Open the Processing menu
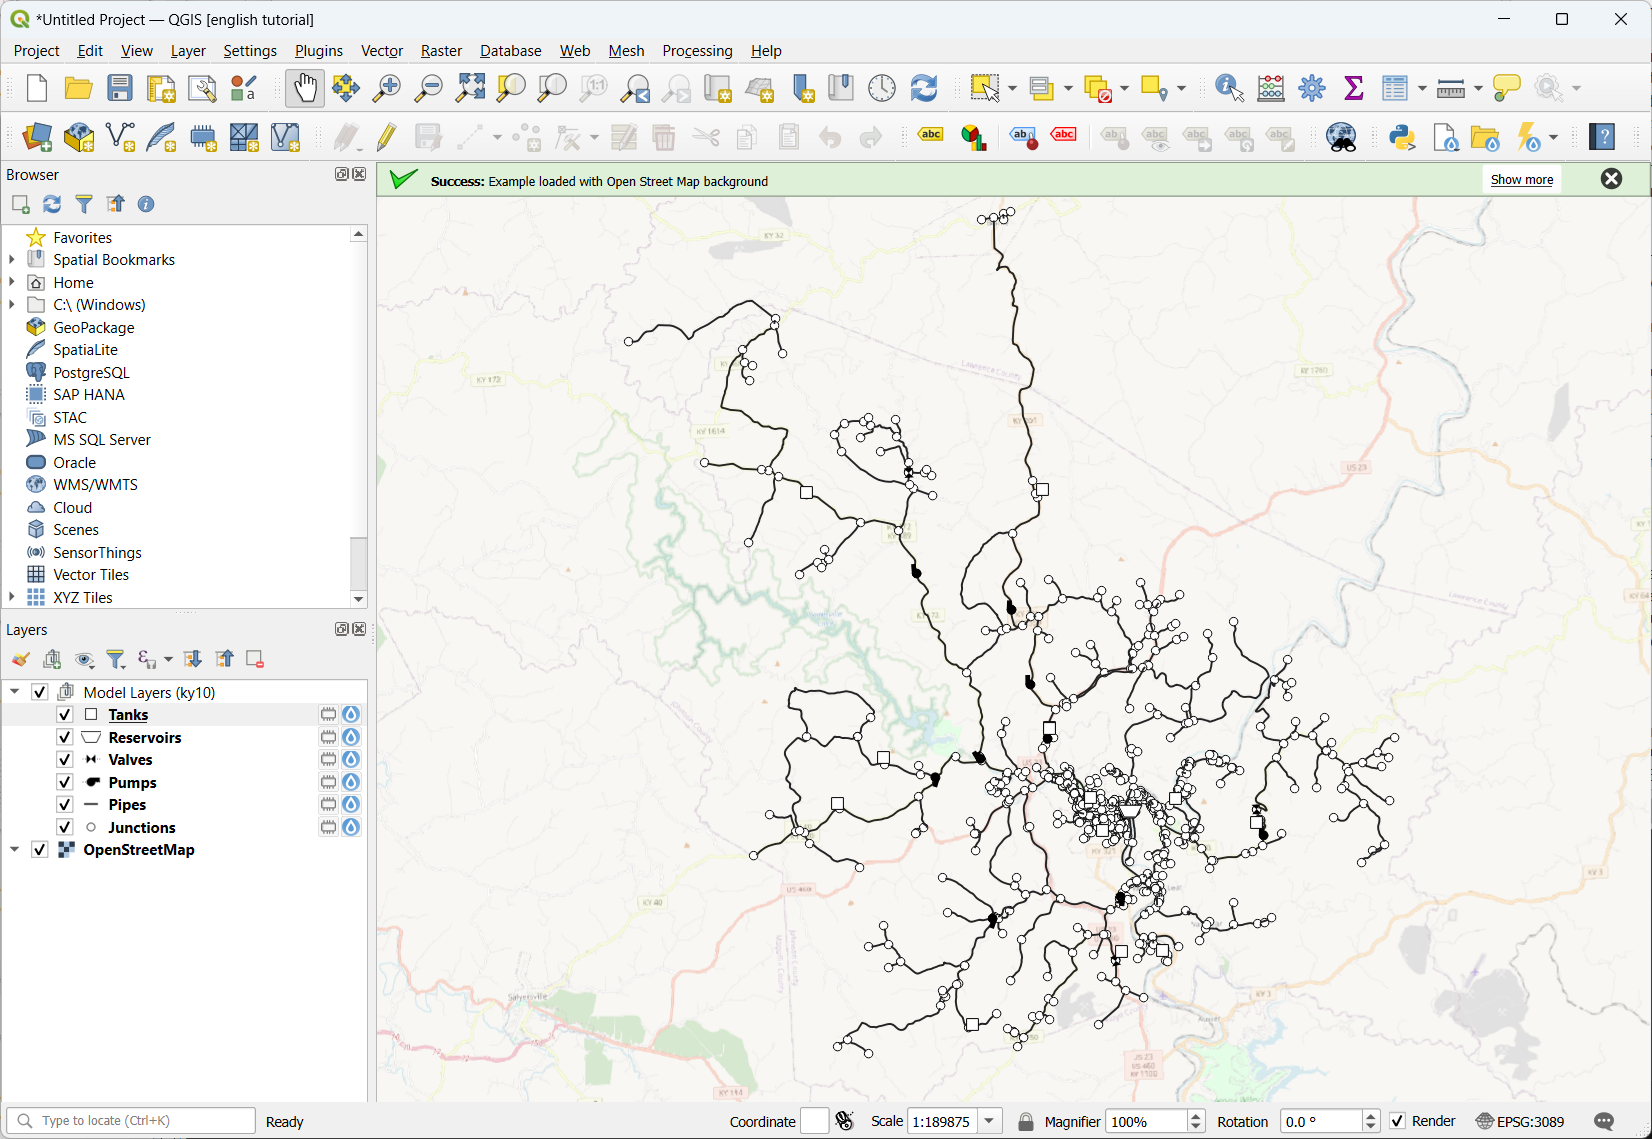This screenshot has width=1652, height=1139. (x=697, y=51)
